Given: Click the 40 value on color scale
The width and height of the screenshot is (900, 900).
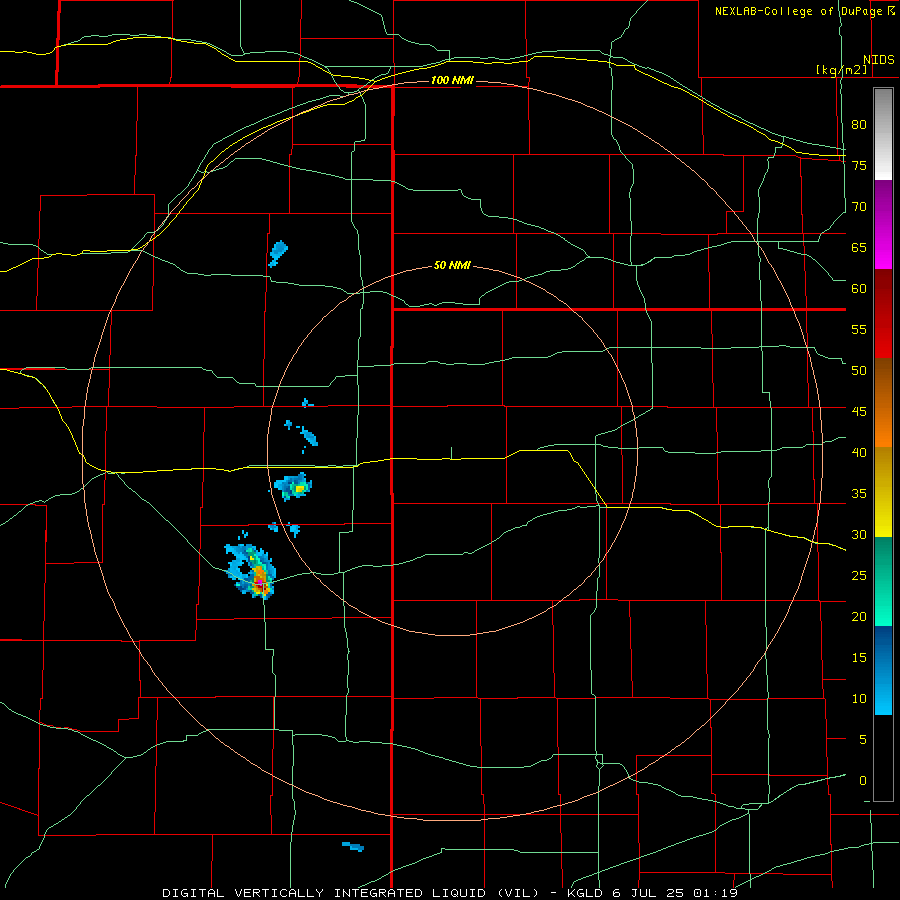Looking at the screenshot, I should [859, 452].
